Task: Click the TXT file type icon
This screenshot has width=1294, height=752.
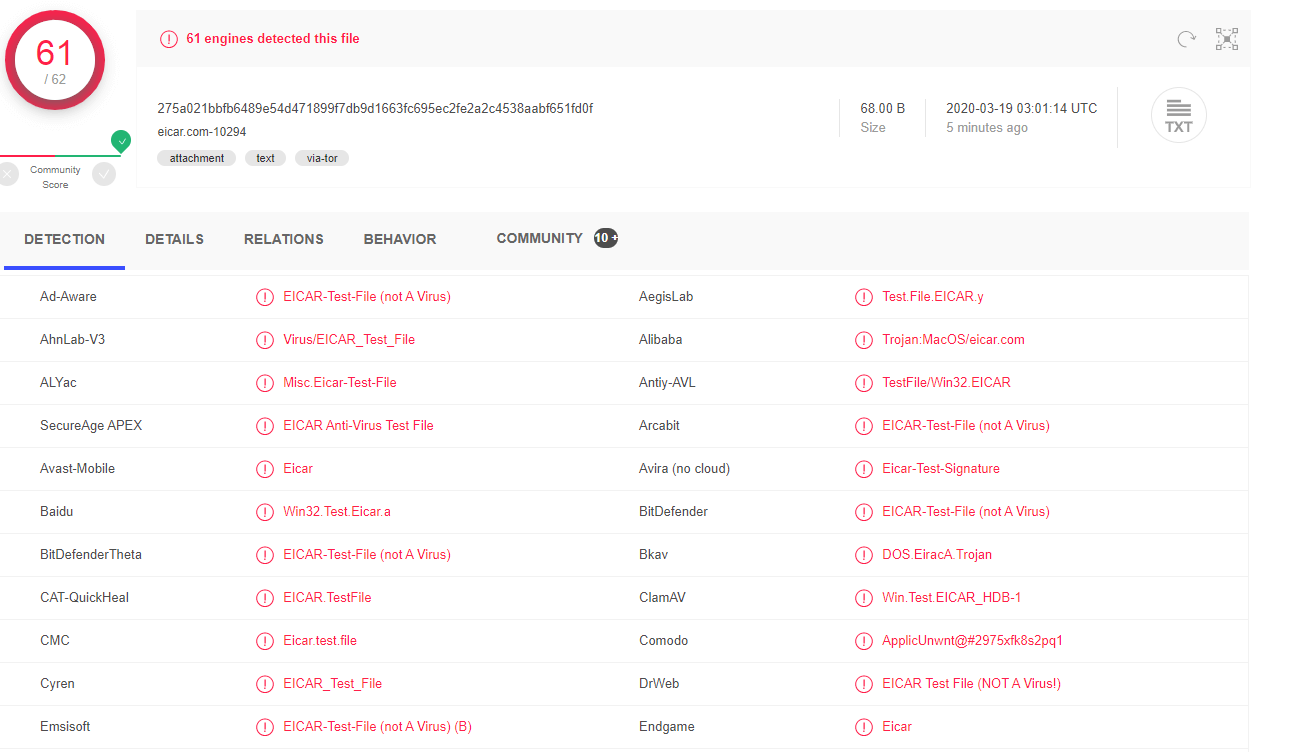Action: (1178, 115)
